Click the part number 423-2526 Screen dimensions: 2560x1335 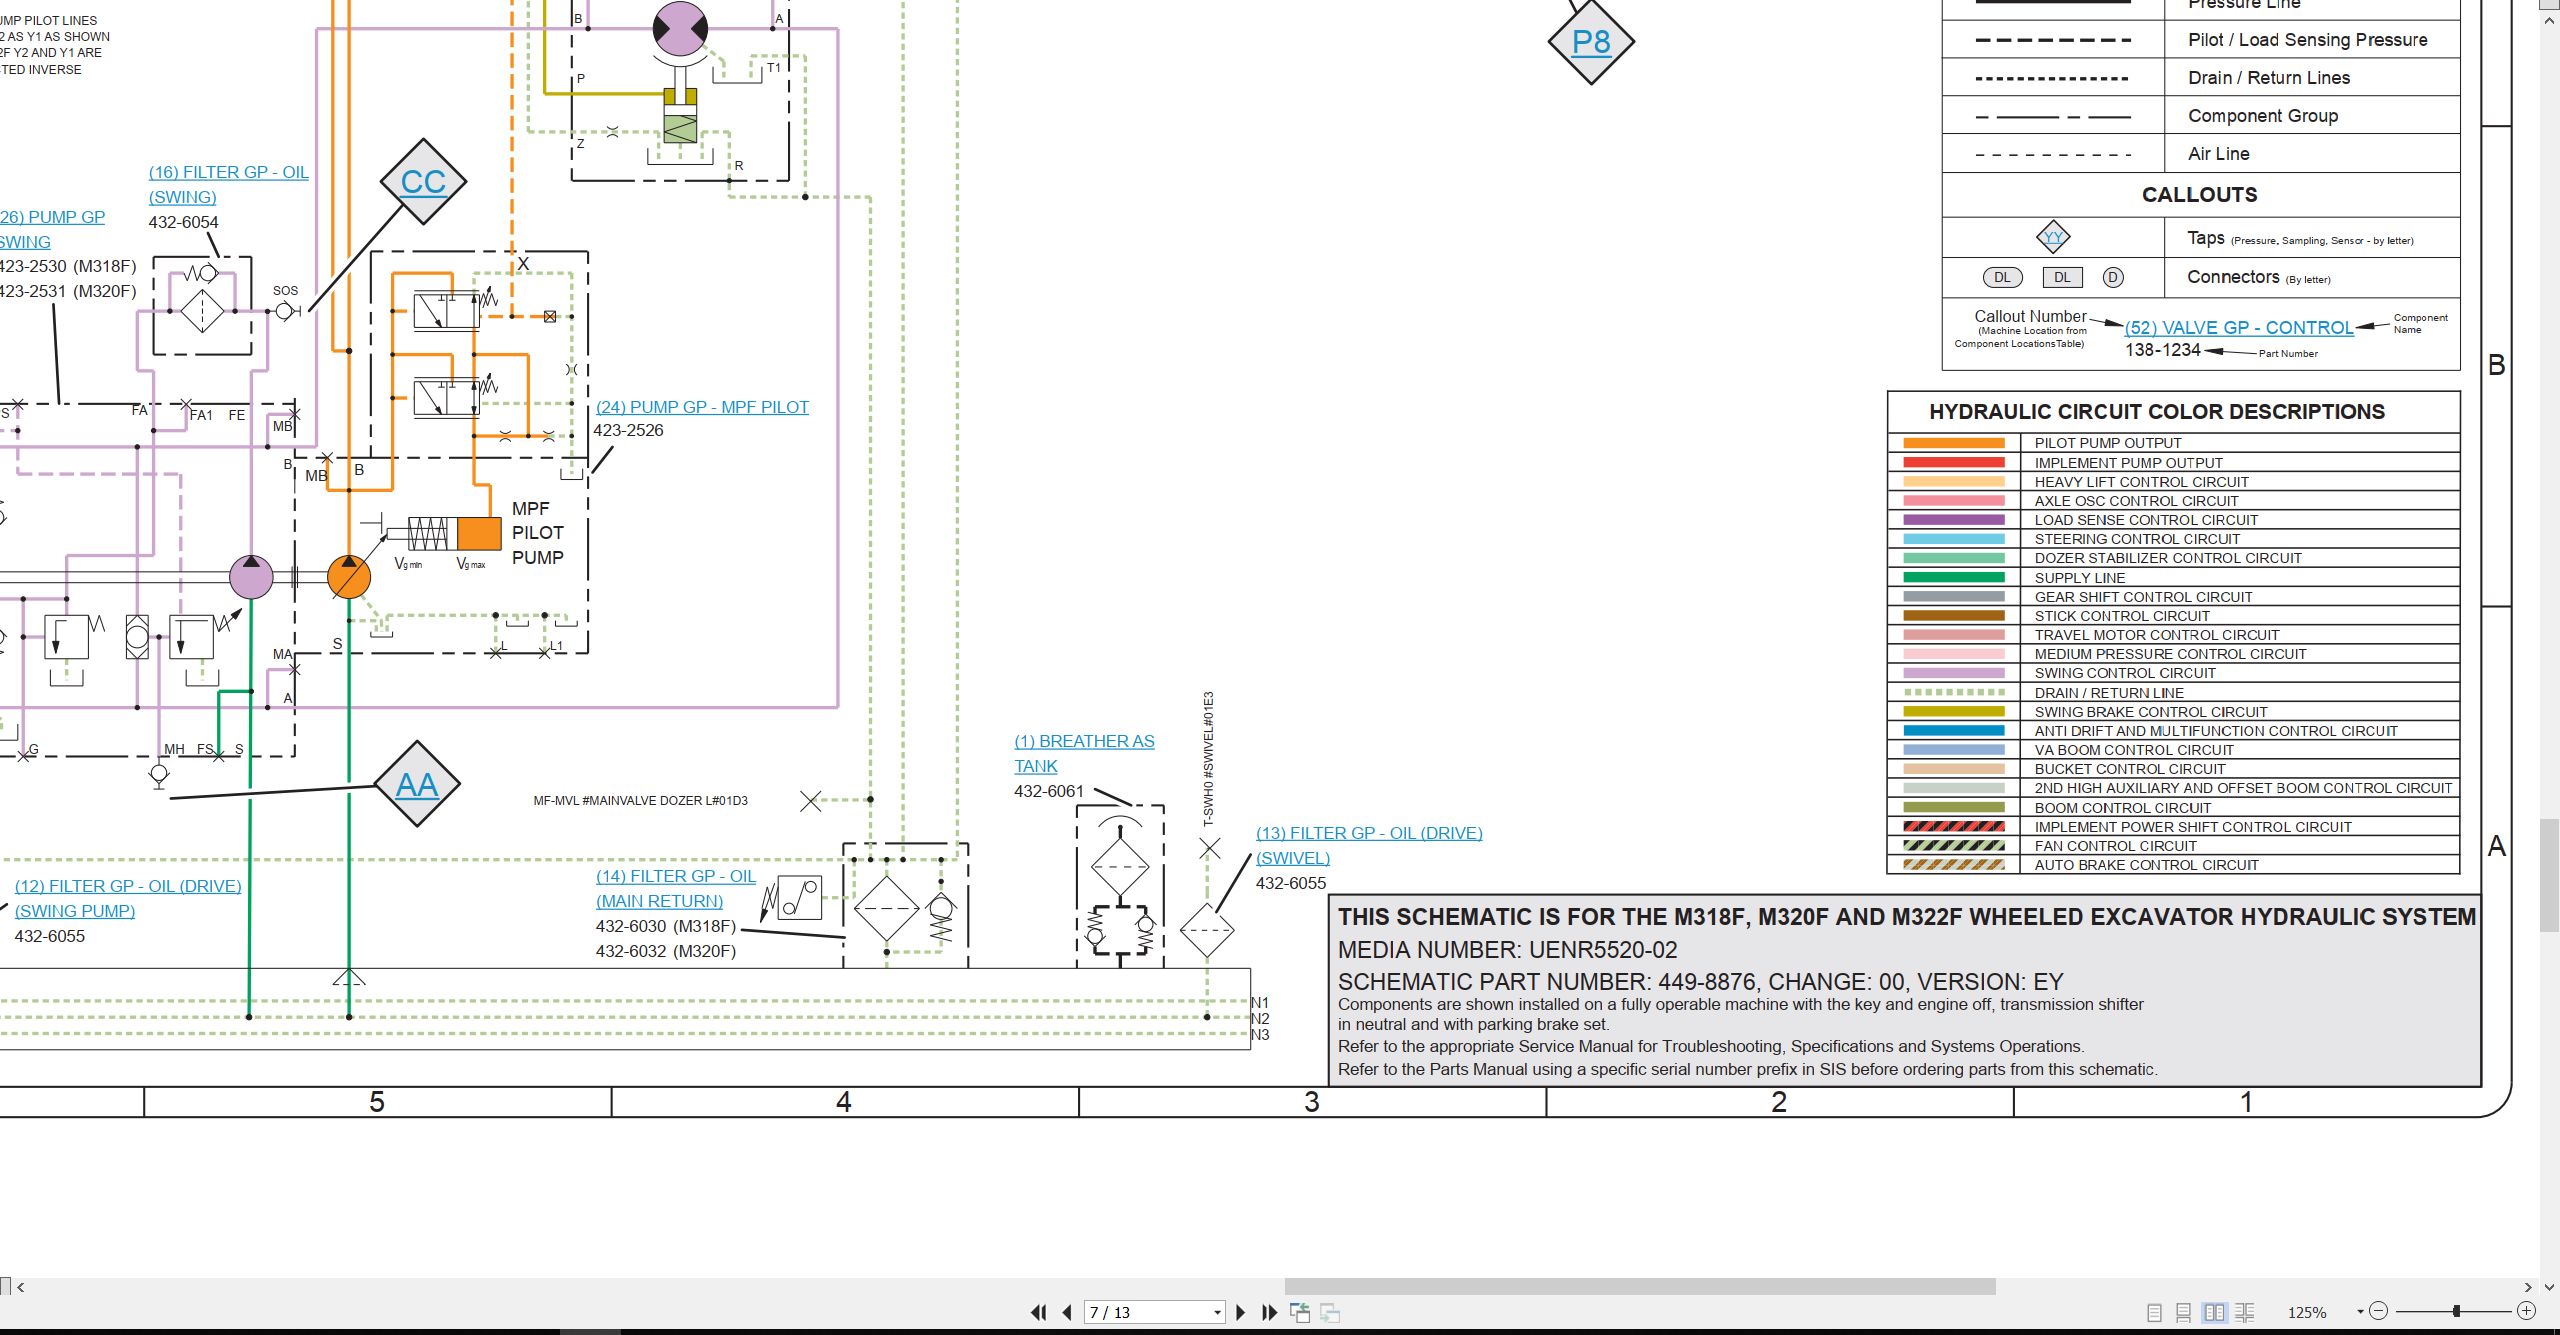tap(628, 431)
